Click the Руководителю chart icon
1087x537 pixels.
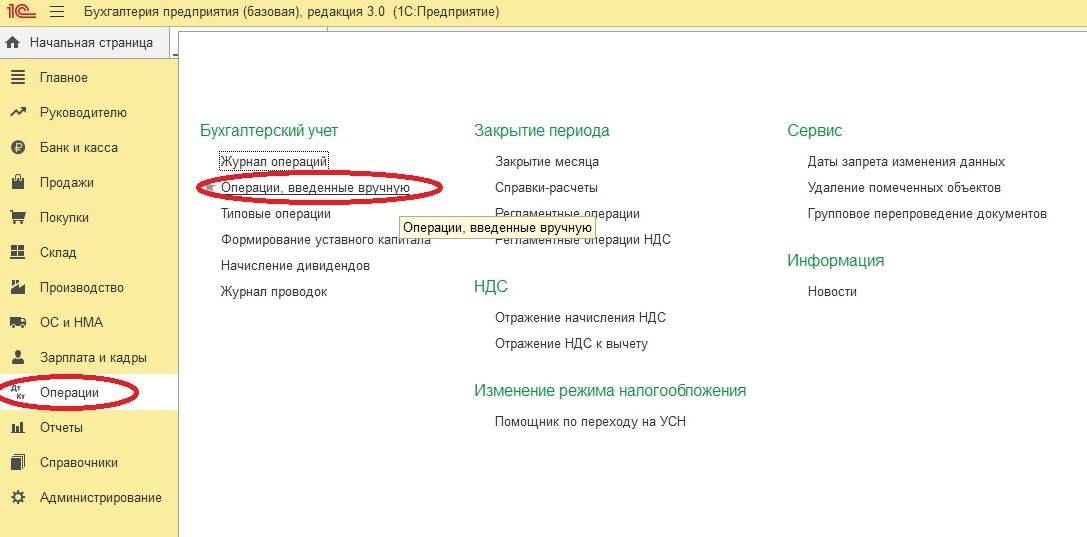pos(17,113)
